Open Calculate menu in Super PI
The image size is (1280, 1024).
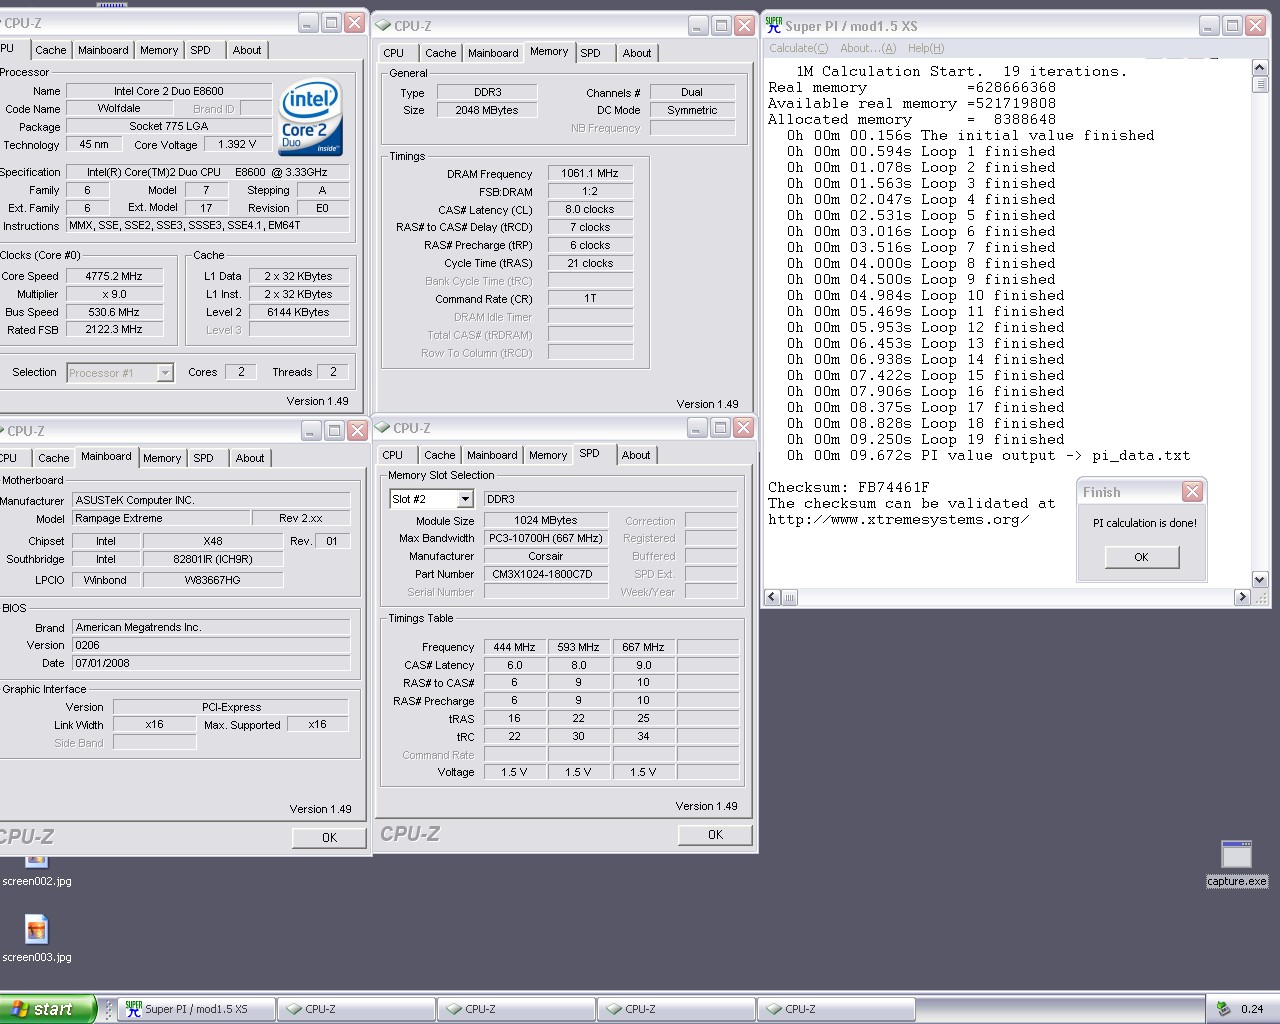[798, 48]
